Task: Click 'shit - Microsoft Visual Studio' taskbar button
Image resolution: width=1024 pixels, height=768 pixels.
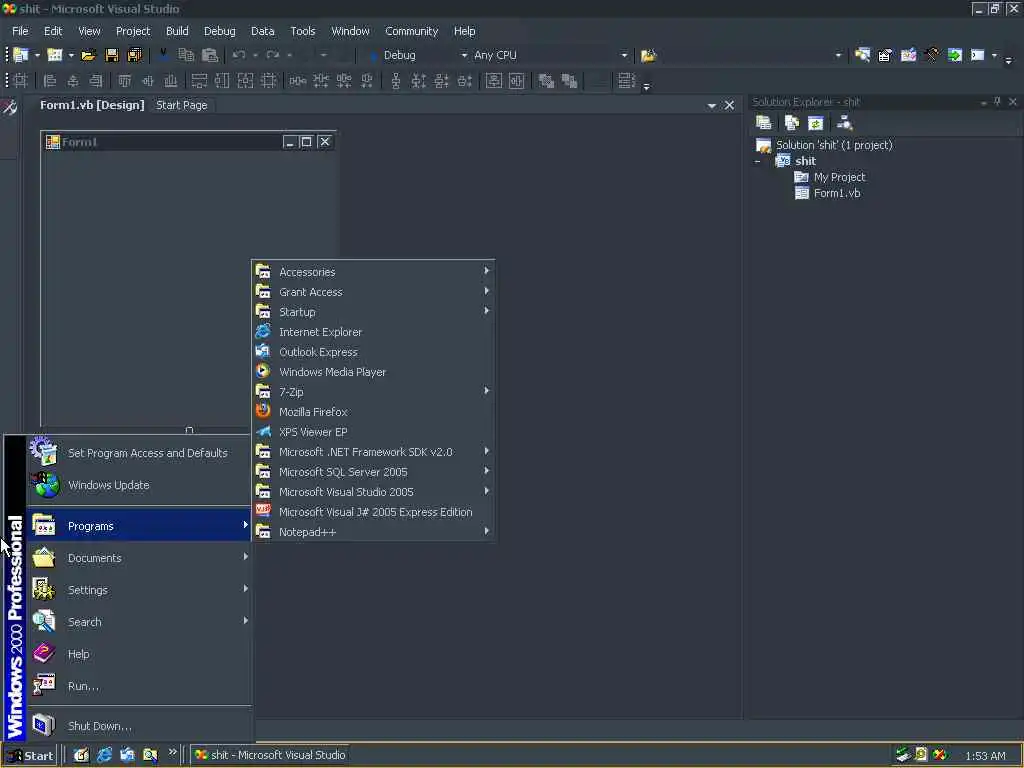Action: pyautogui.click(x=270, y=755)
